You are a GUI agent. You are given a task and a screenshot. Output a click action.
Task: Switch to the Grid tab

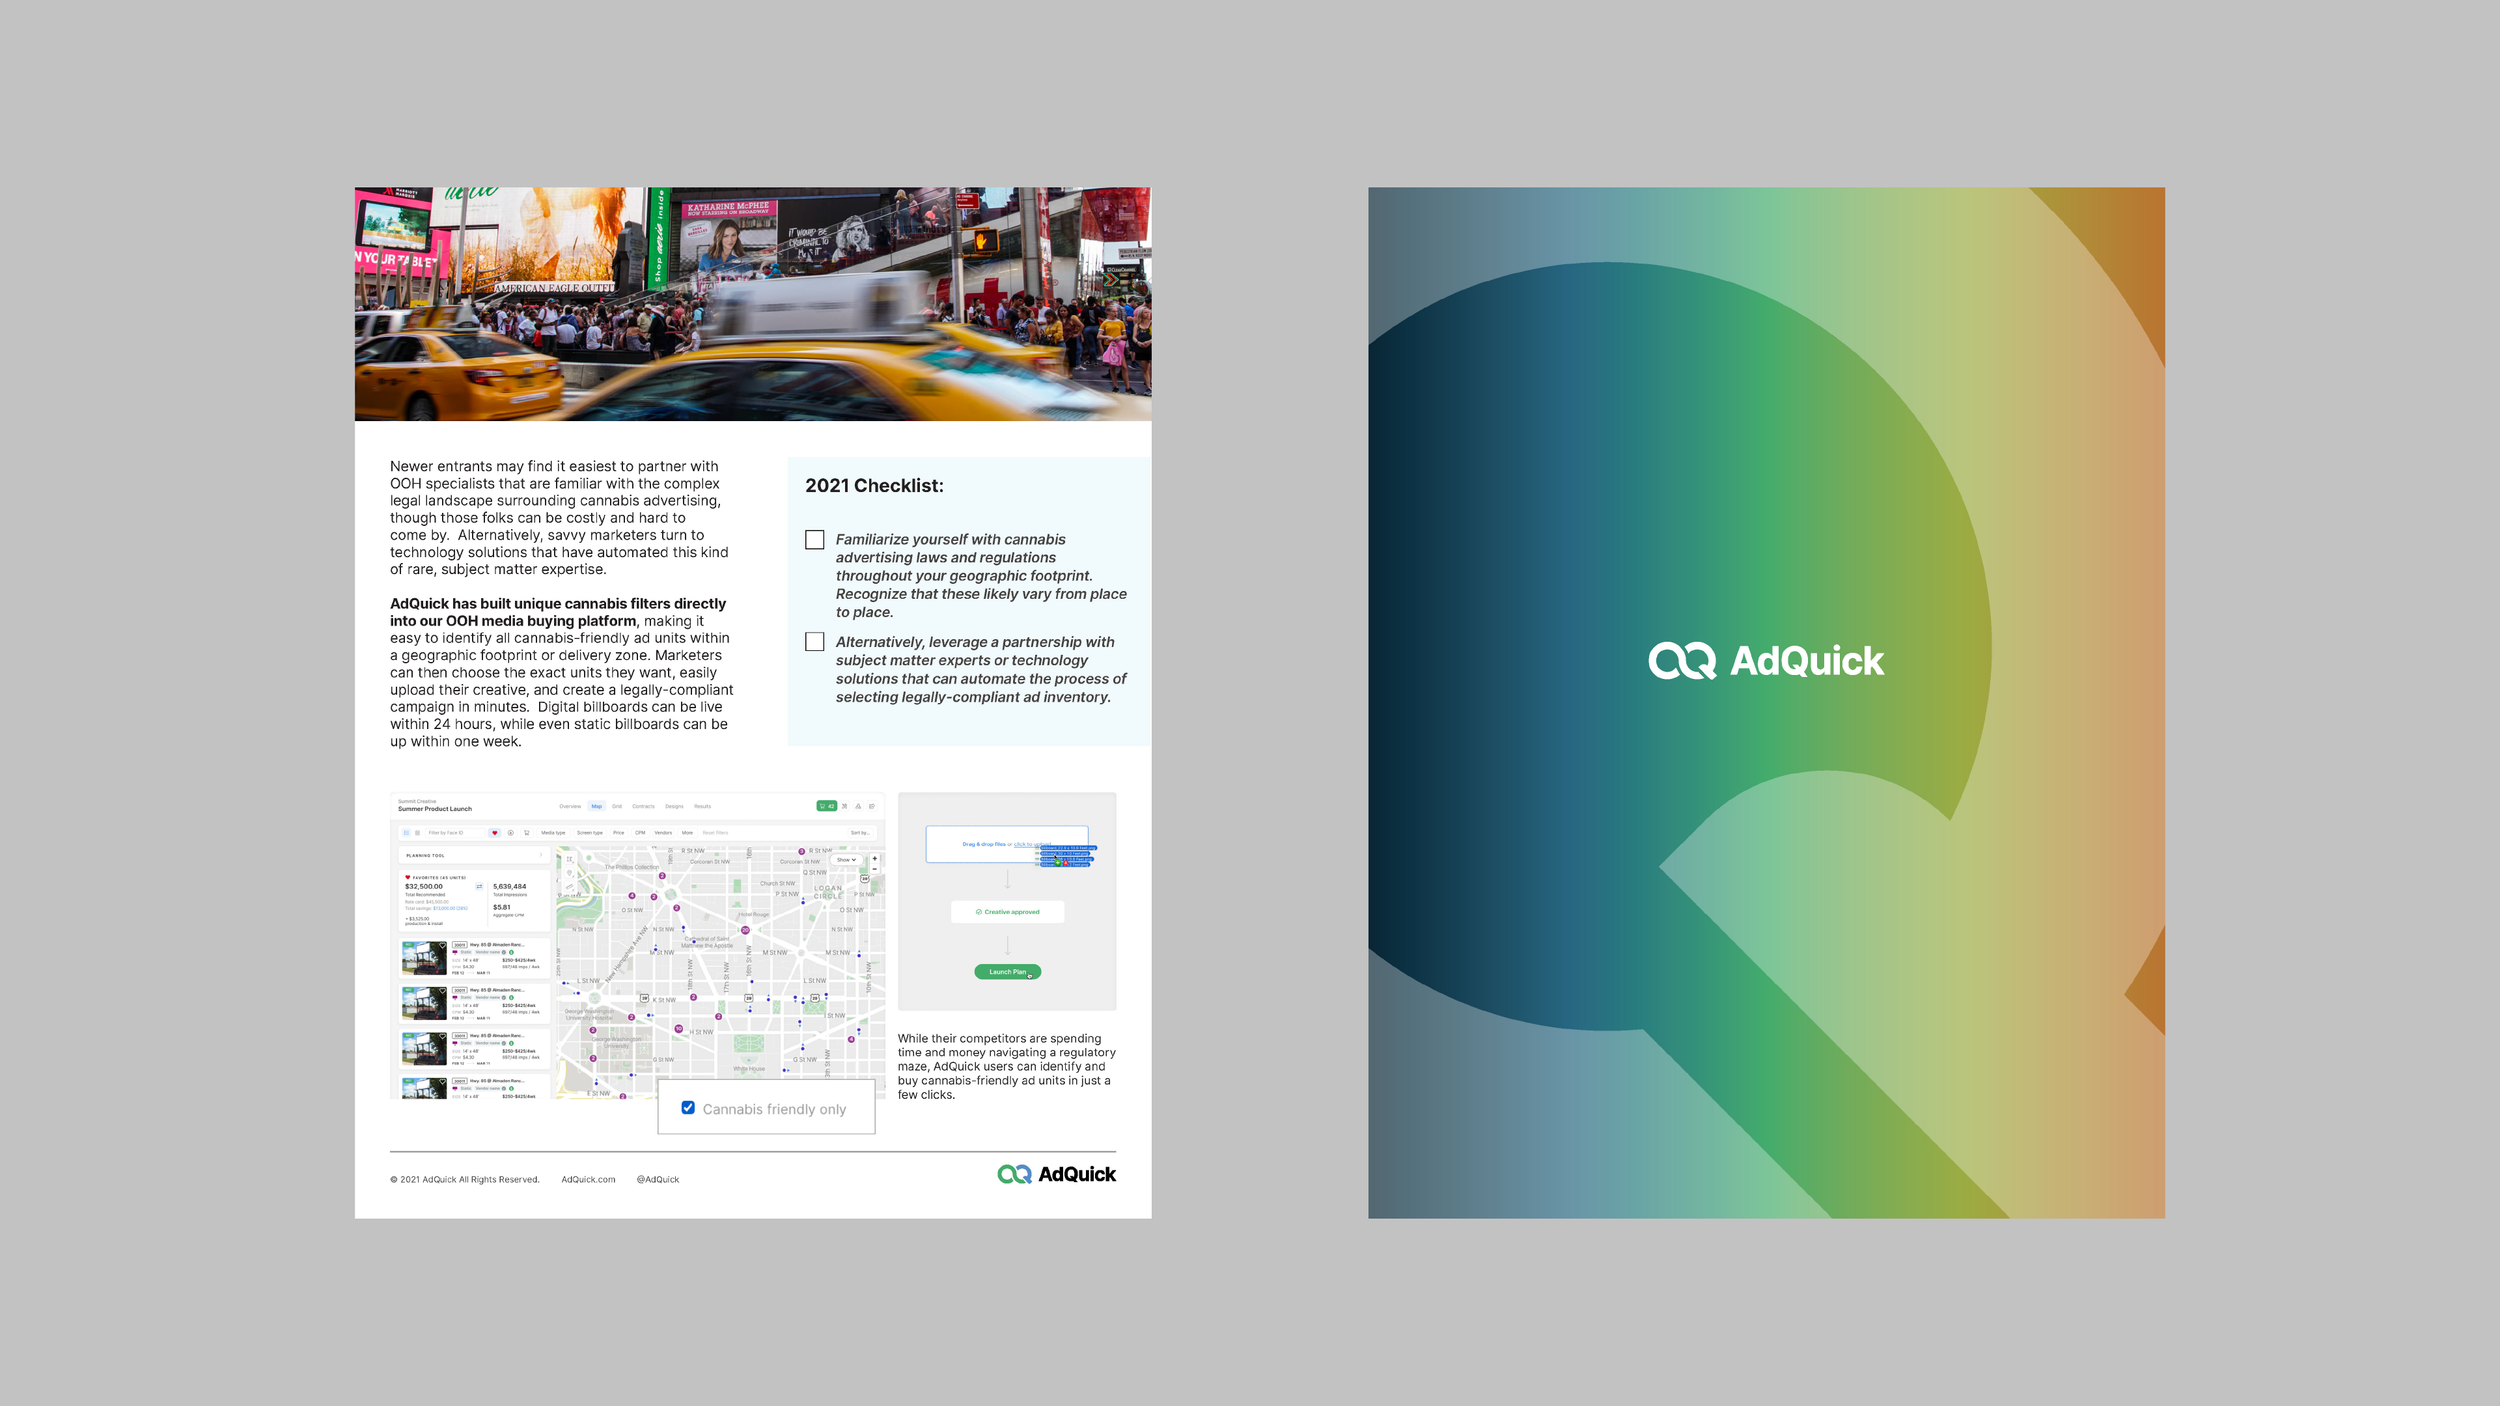click(x=617, y=806)
